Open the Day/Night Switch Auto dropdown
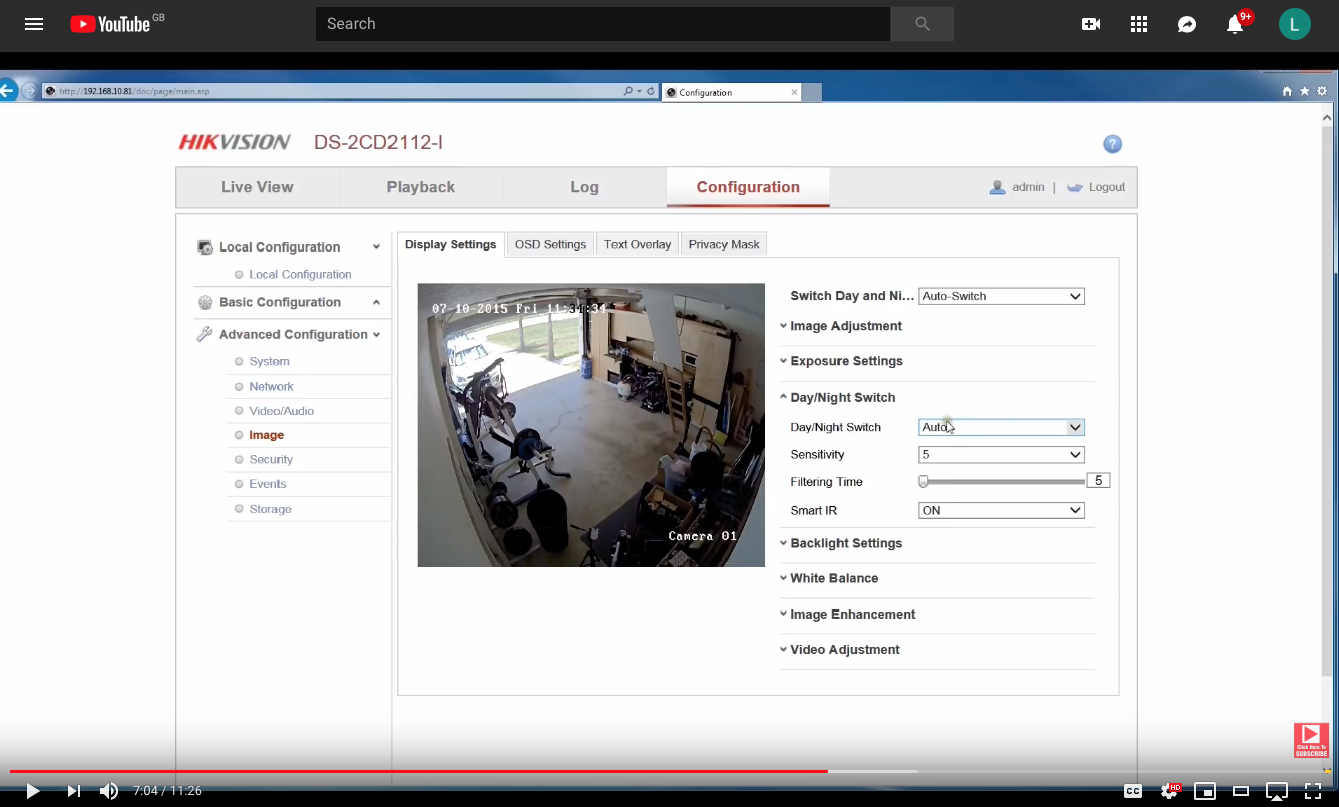 [x=1001, y=427]
